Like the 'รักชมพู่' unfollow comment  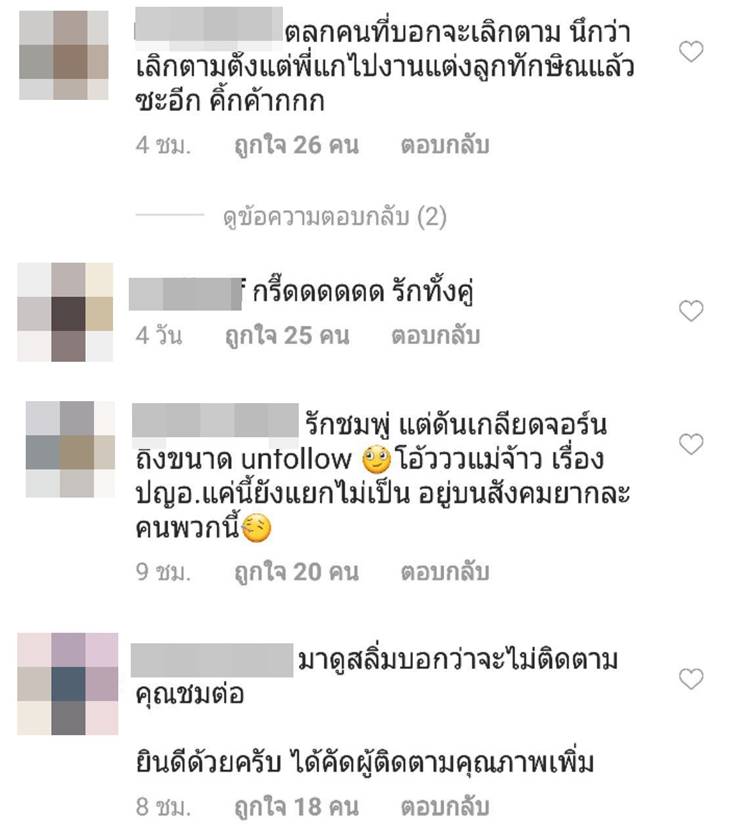coord(691,444)
